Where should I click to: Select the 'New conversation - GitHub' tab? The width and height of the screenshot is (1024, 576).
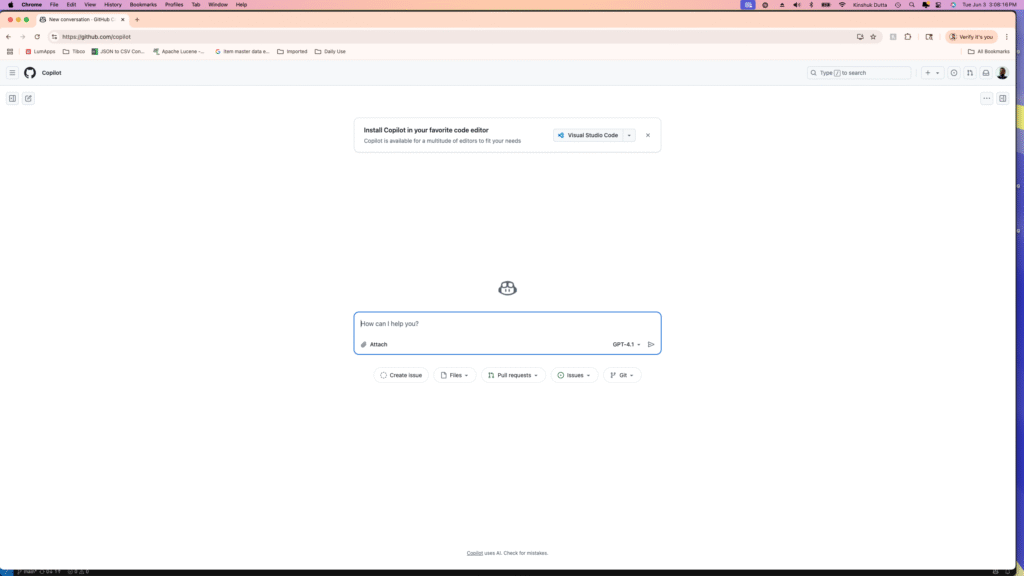click(x=81, y=20)
